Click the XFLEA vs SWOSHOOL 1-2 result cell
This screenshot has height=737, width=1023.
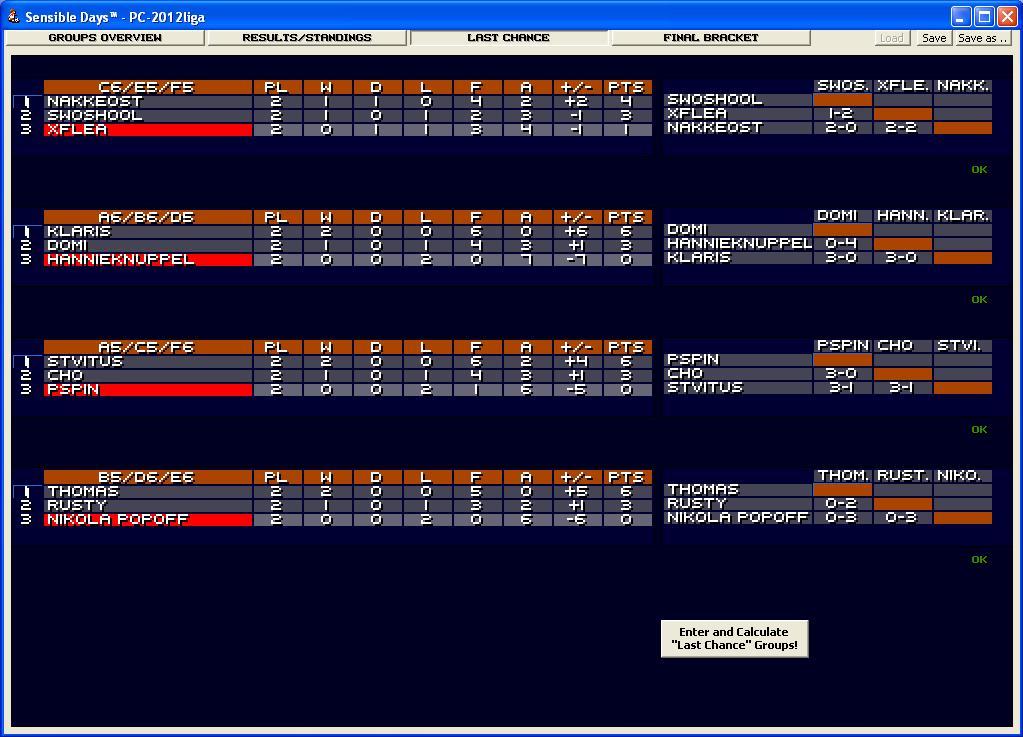click(x=841, y=114)
